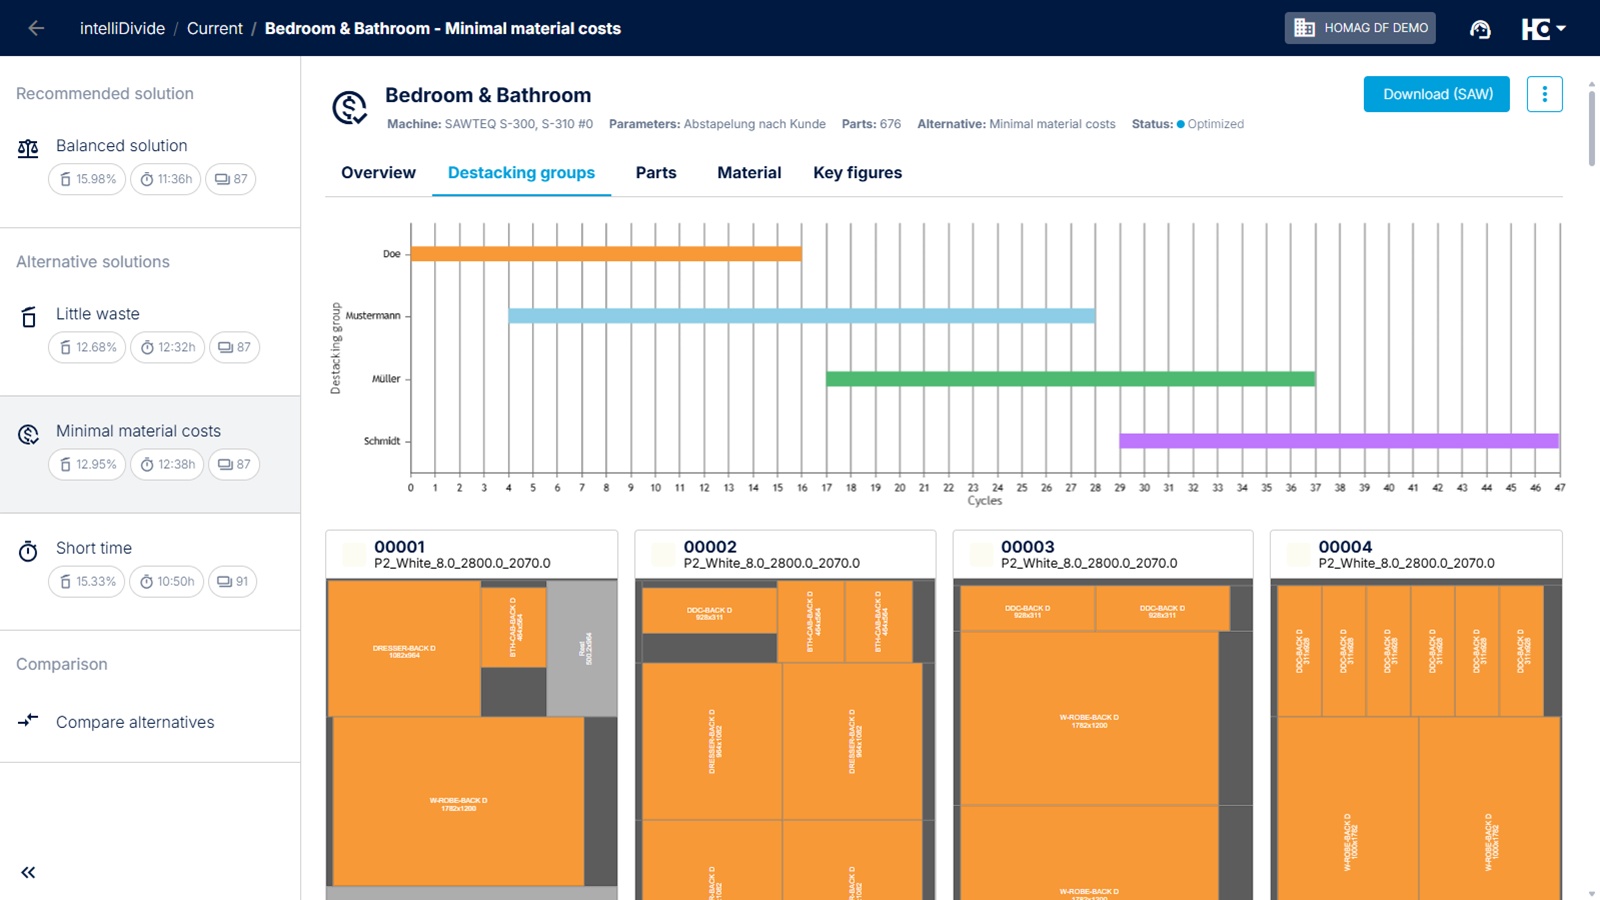The image size is (1600, 900).
Task: Open the Key figures tab
Action: [x=857, y=173]
